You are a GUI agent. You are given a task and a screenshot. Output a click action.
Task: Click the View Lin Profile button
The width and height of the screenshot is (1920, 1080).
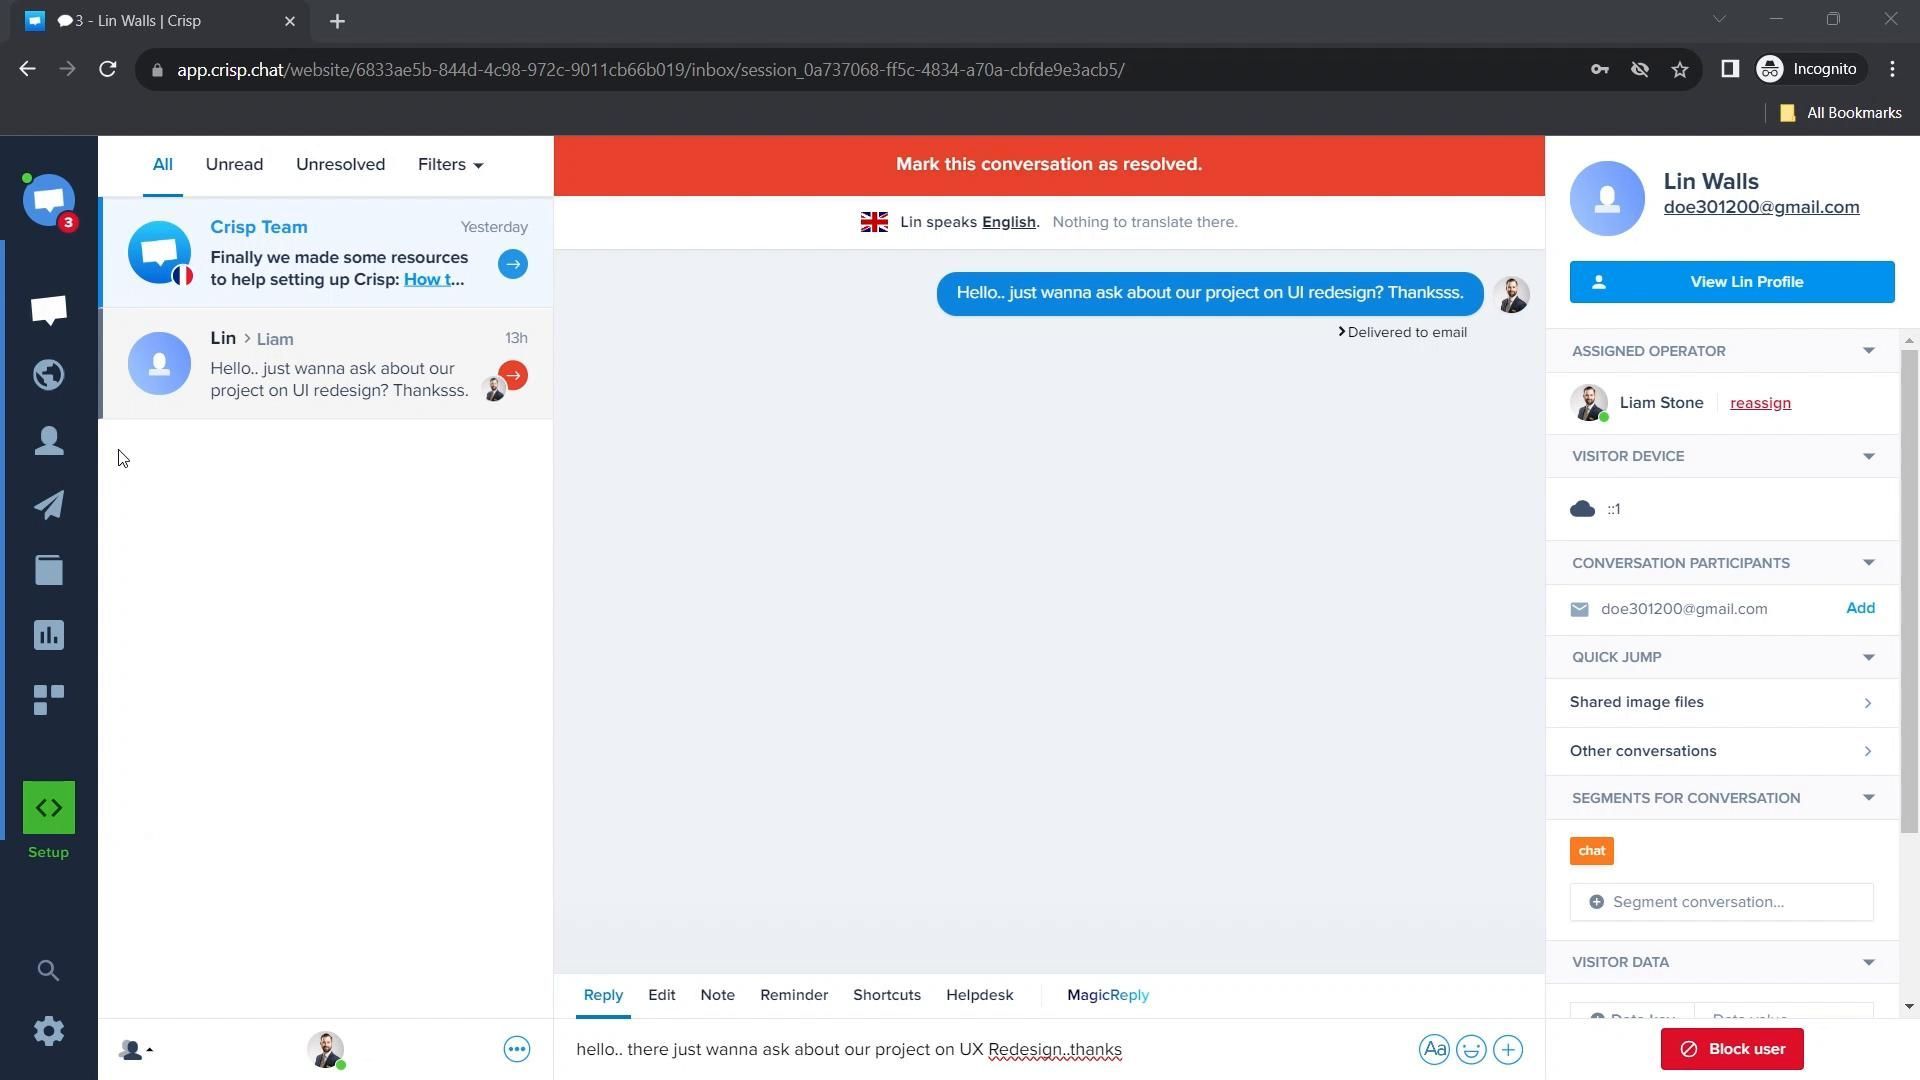1731,282
